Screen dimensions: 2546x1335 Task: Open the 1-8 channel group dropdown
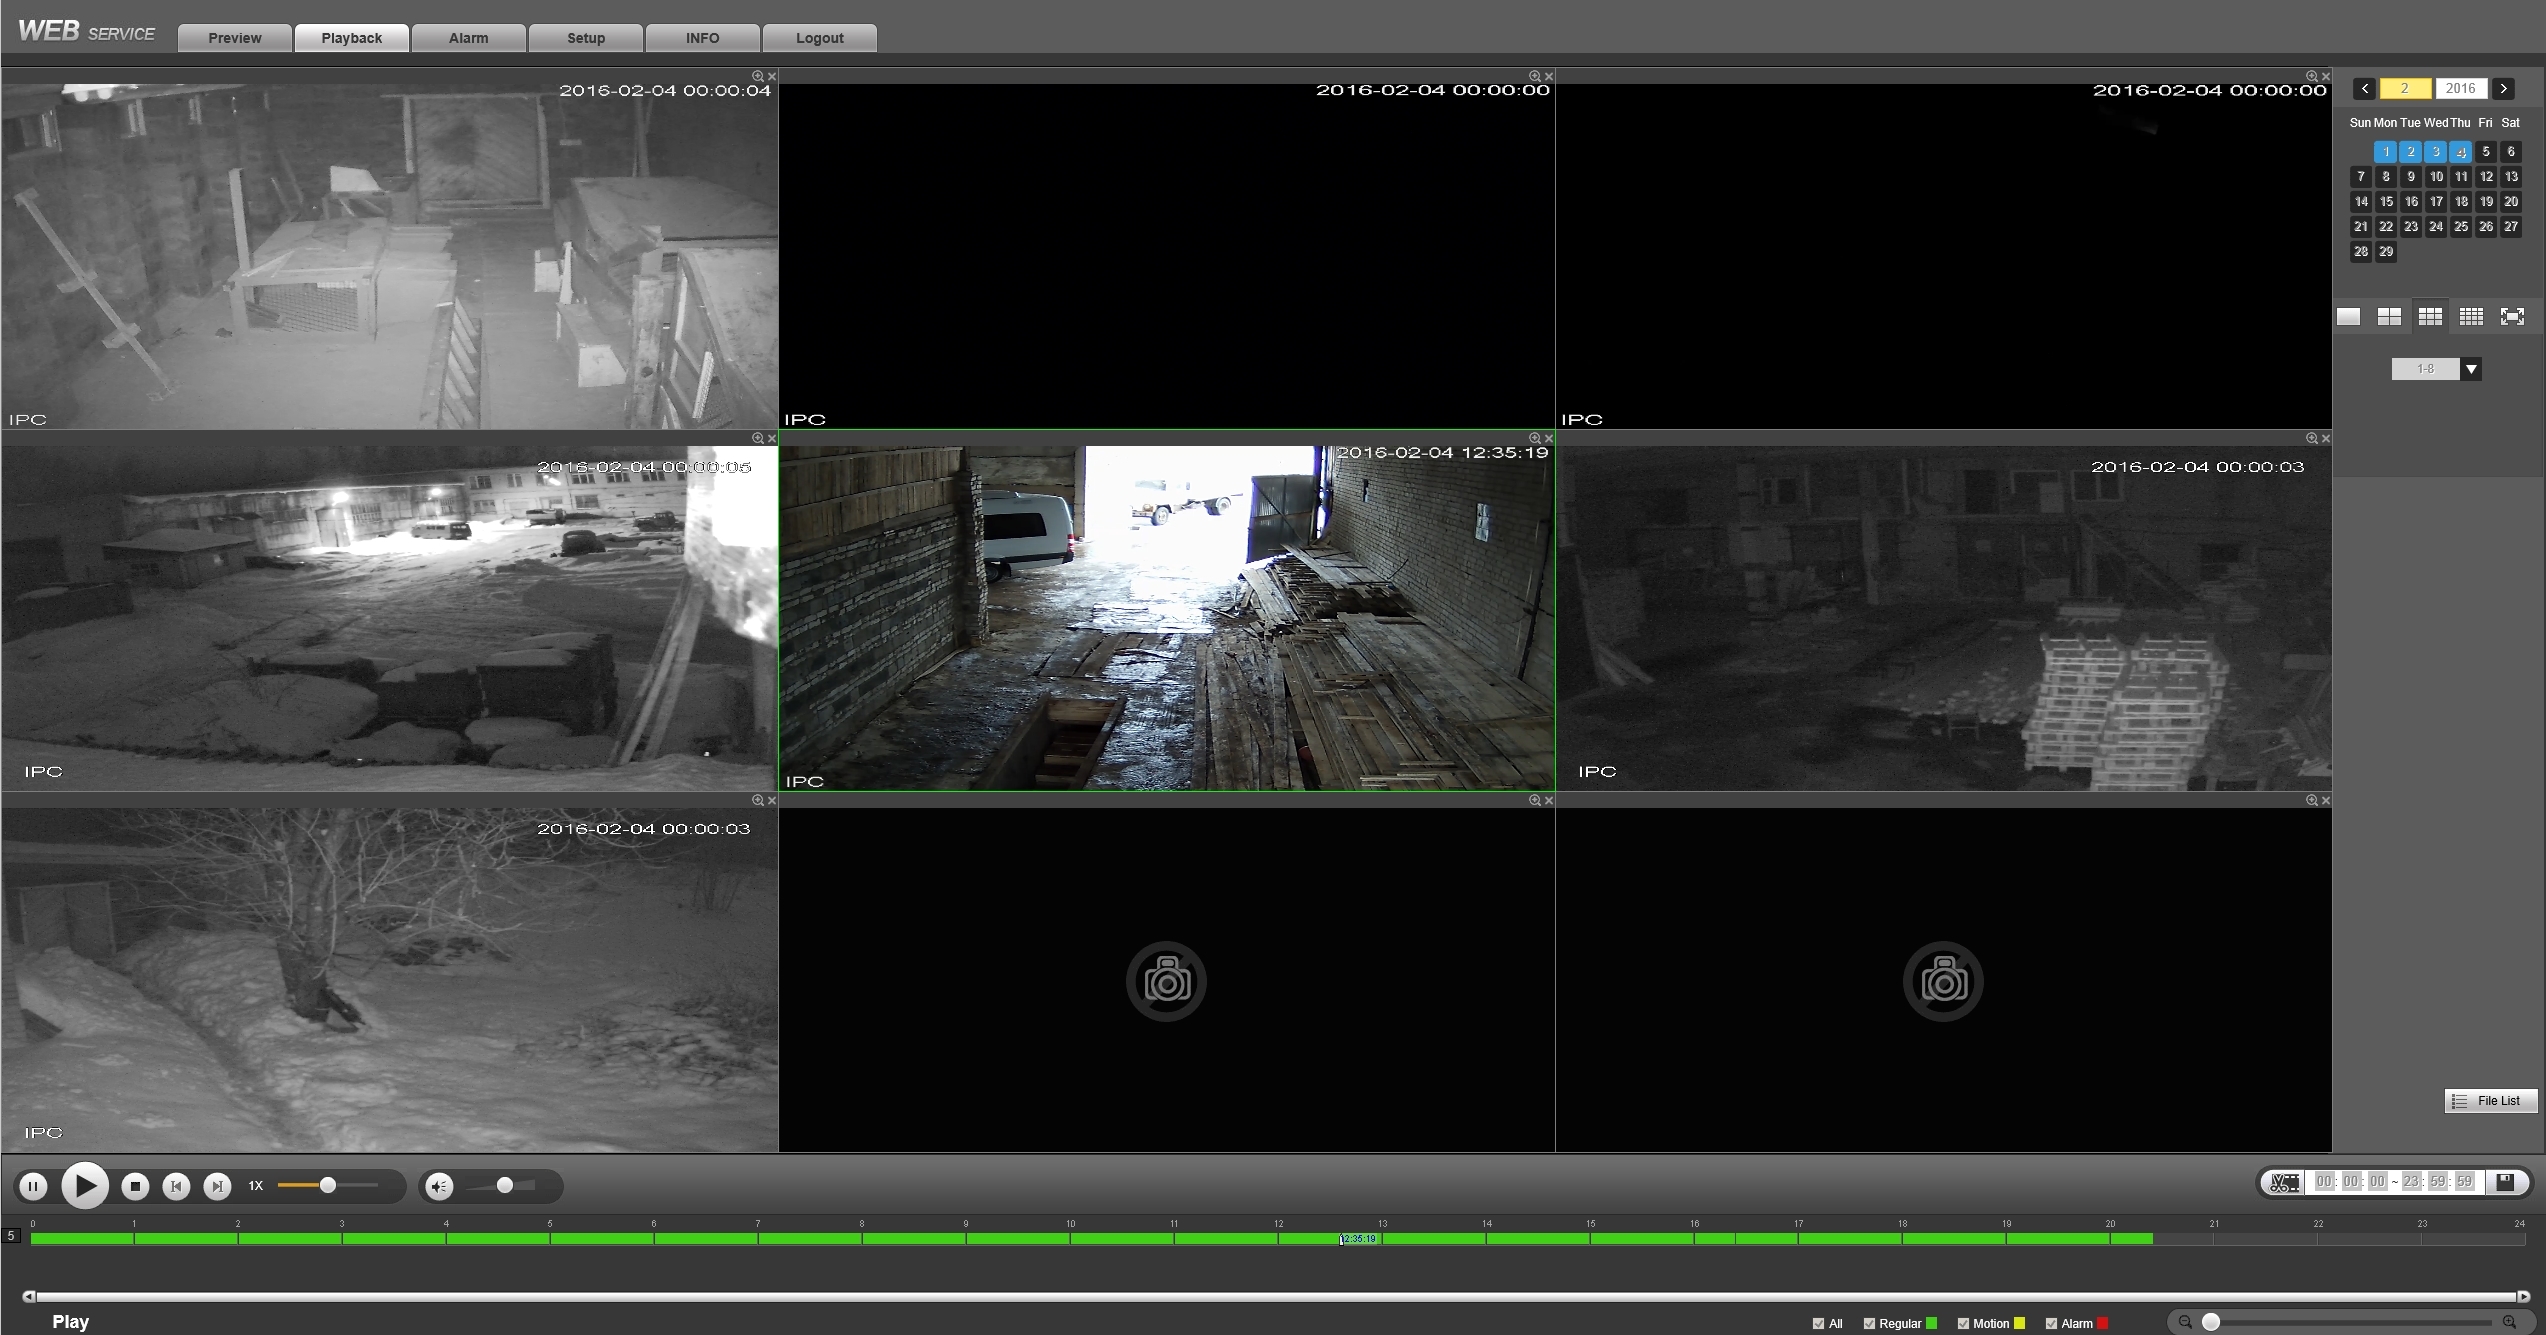click(2471, 369)
